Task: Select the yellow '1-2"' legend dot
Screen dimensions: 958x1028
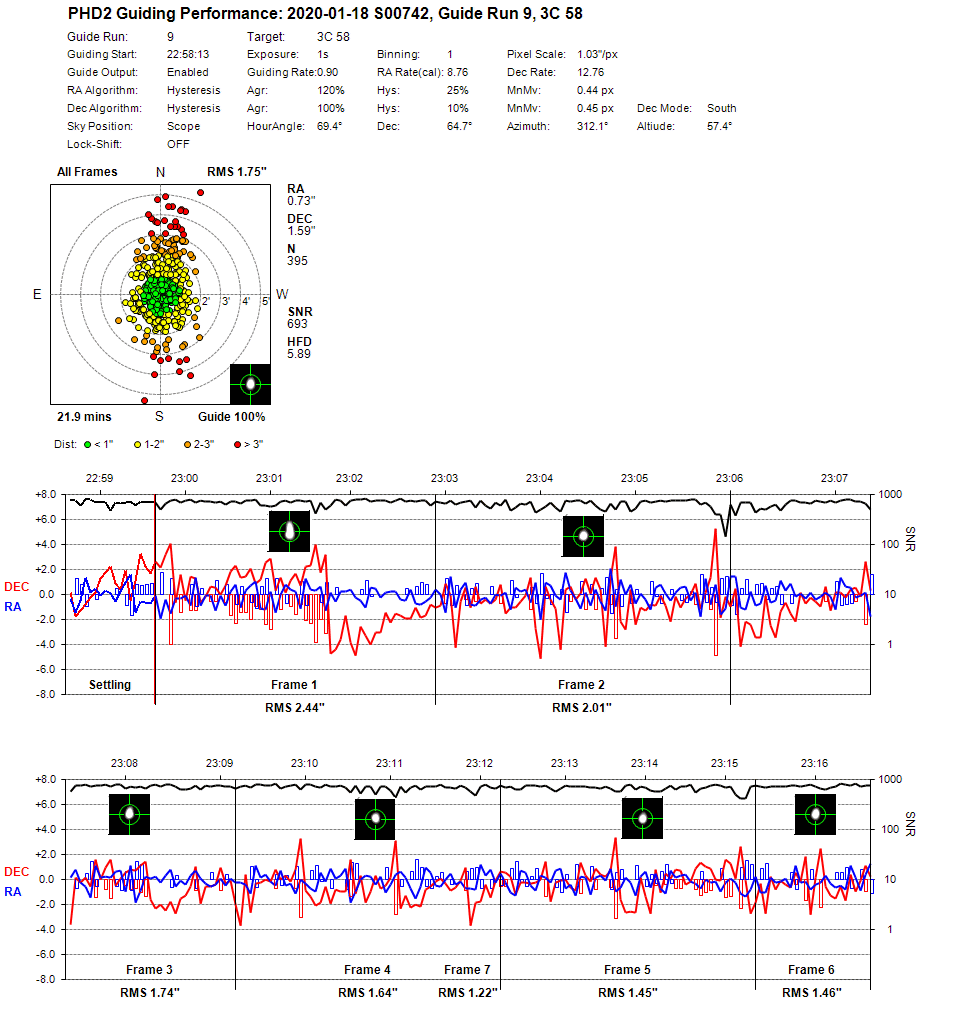Action: [138, 445]
